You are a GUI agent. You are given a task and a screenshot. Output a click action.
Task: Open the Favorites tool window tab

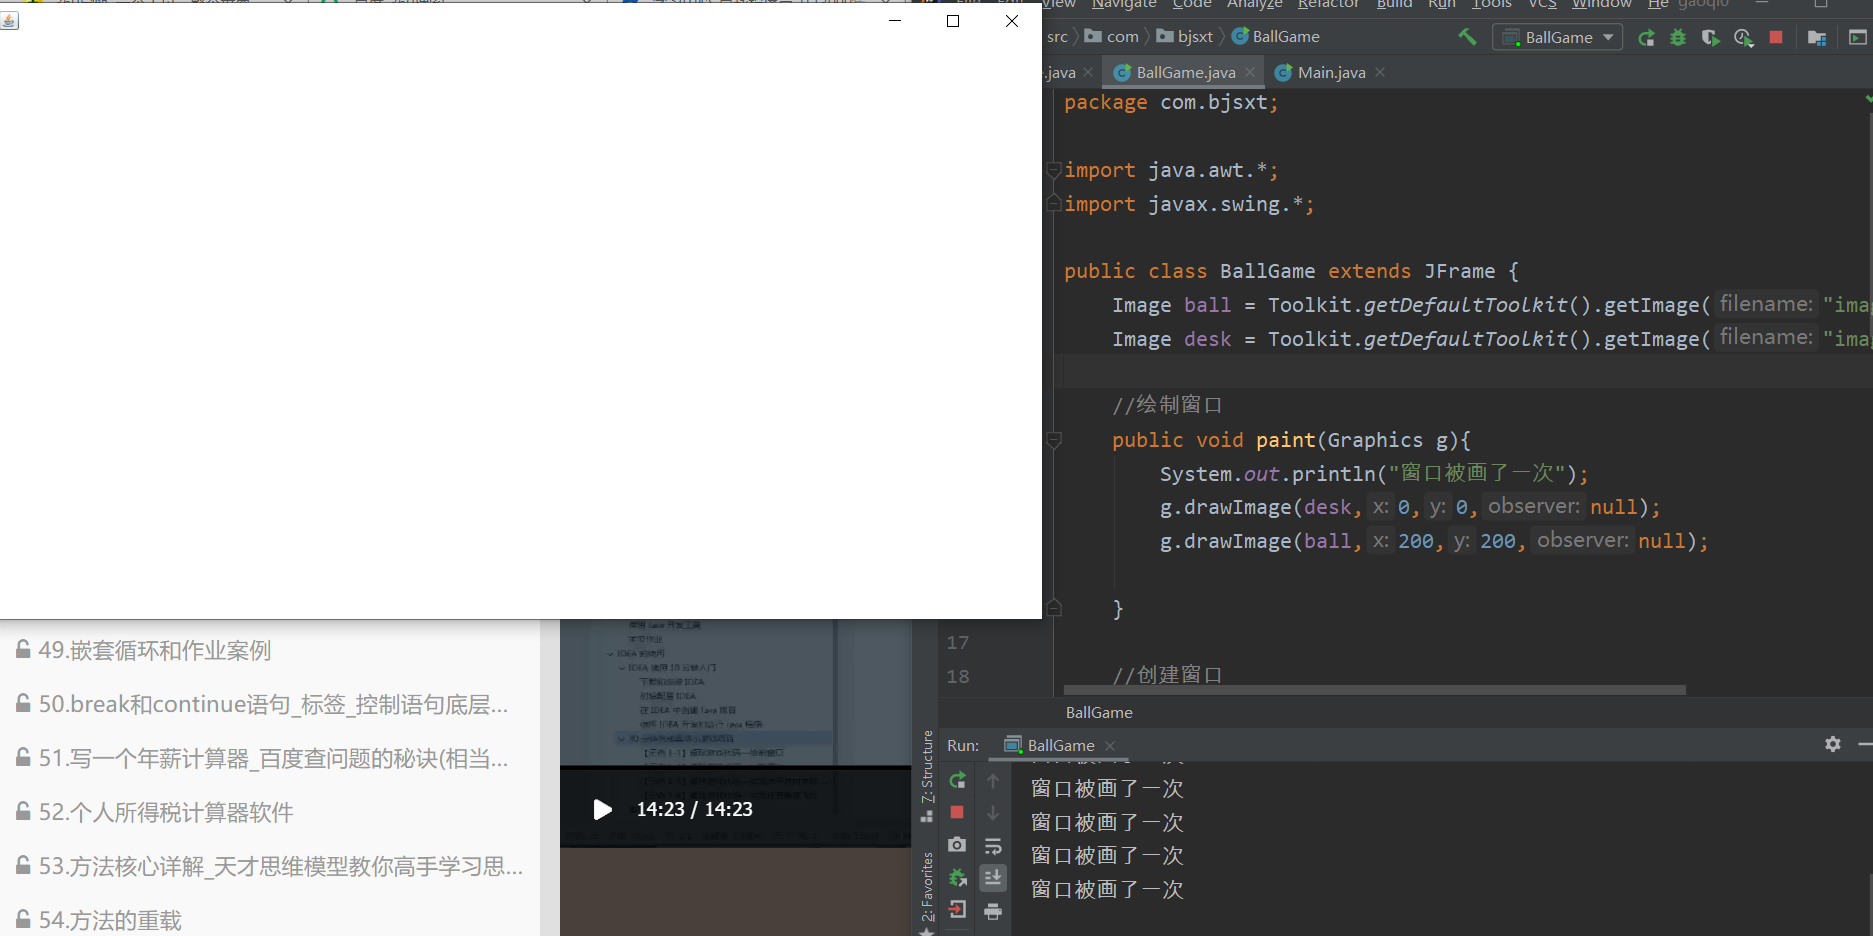click(x=927, y=893)
